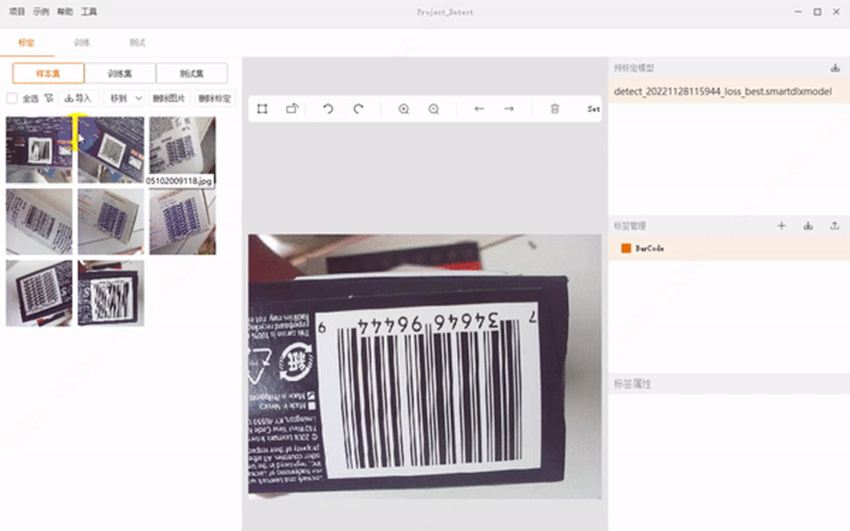850x531 pixels.
Task: Click the undo arrow icon
Action: pos(328,109)
